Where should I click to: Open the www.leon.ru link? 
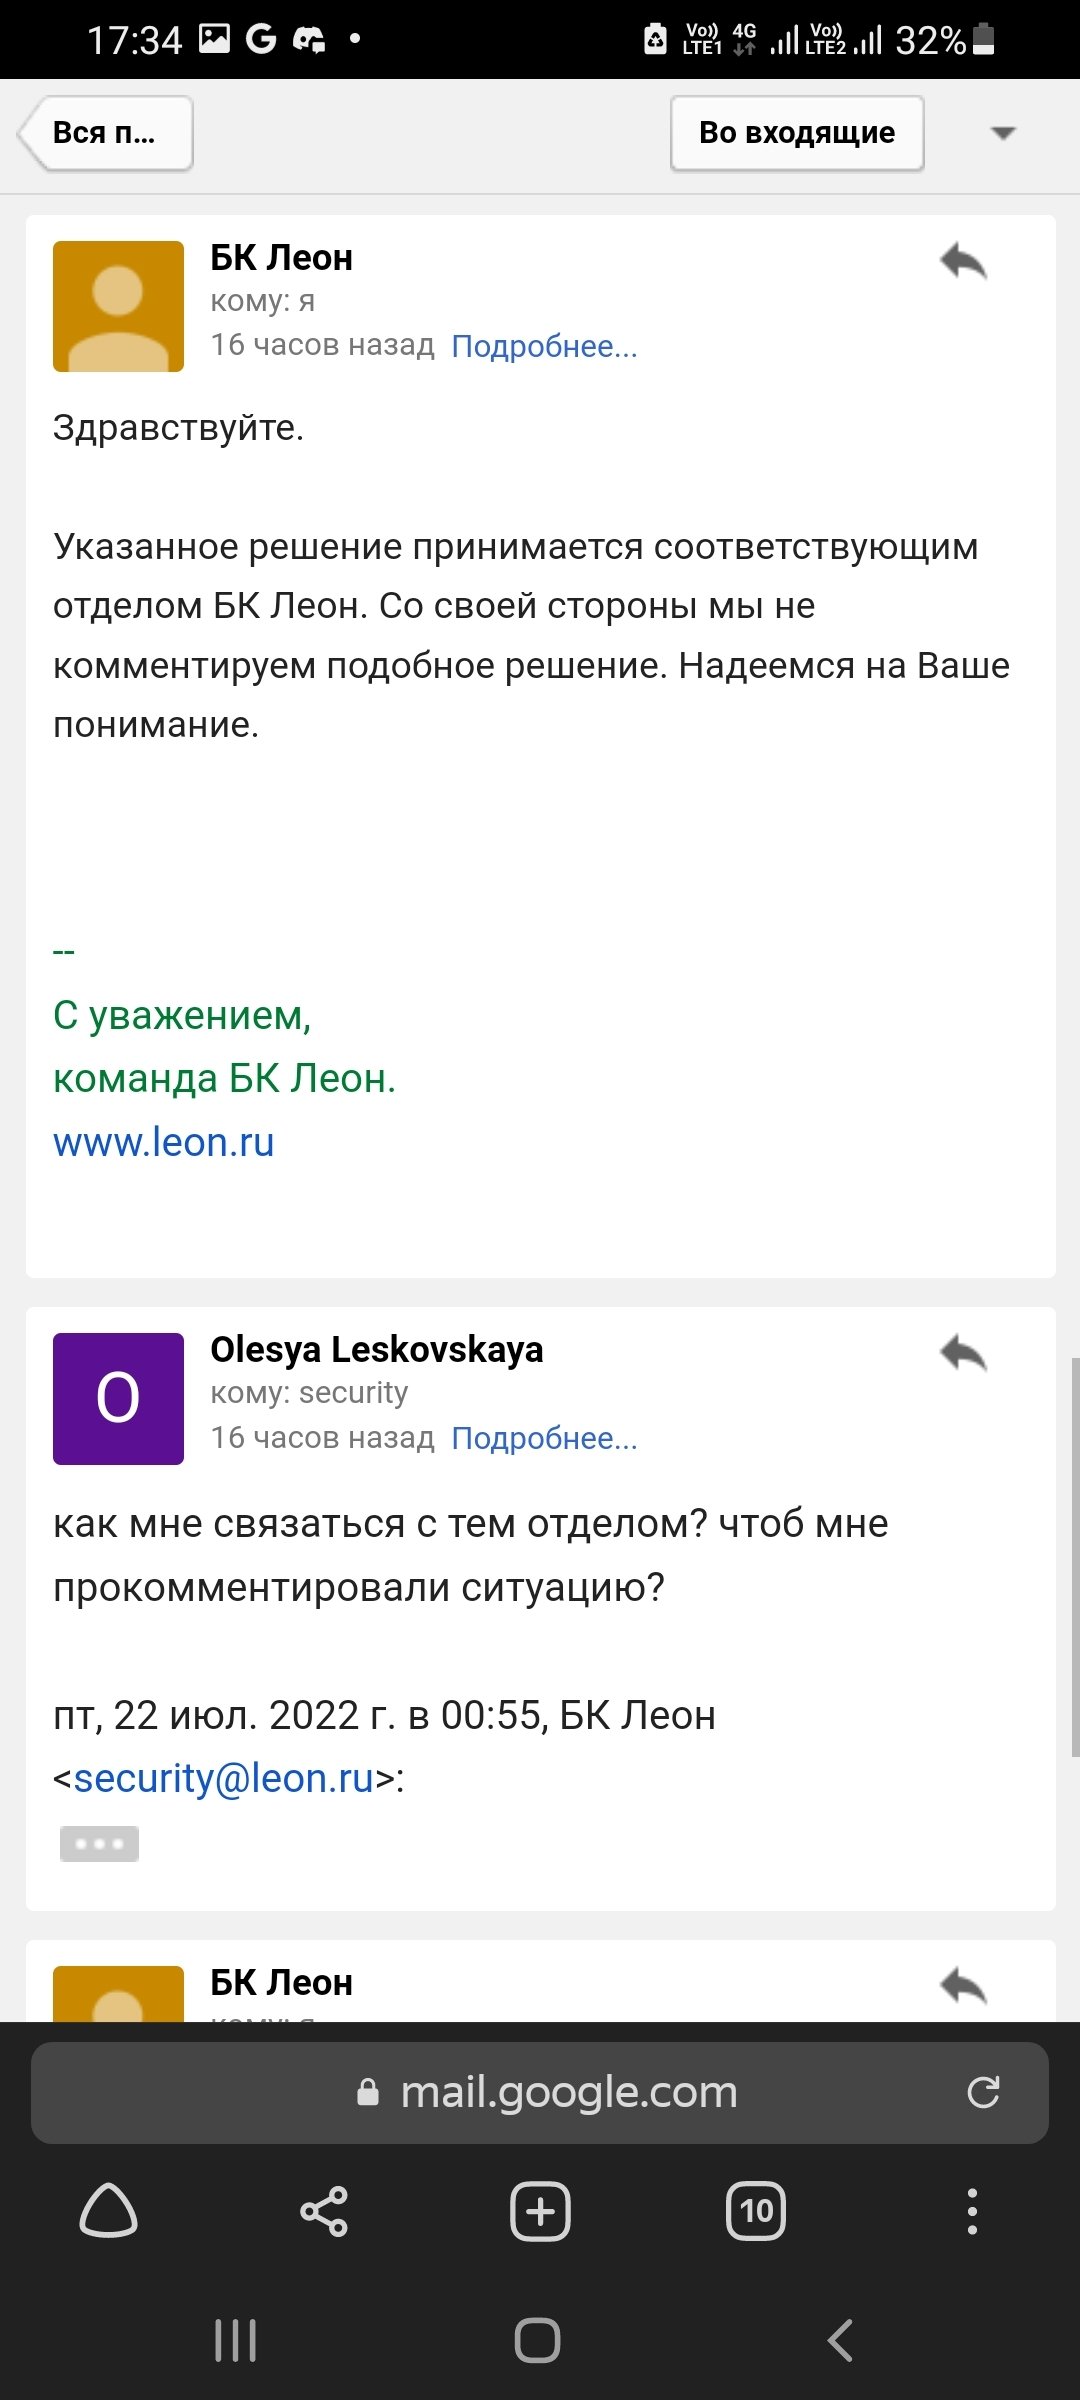(164, 1142)
